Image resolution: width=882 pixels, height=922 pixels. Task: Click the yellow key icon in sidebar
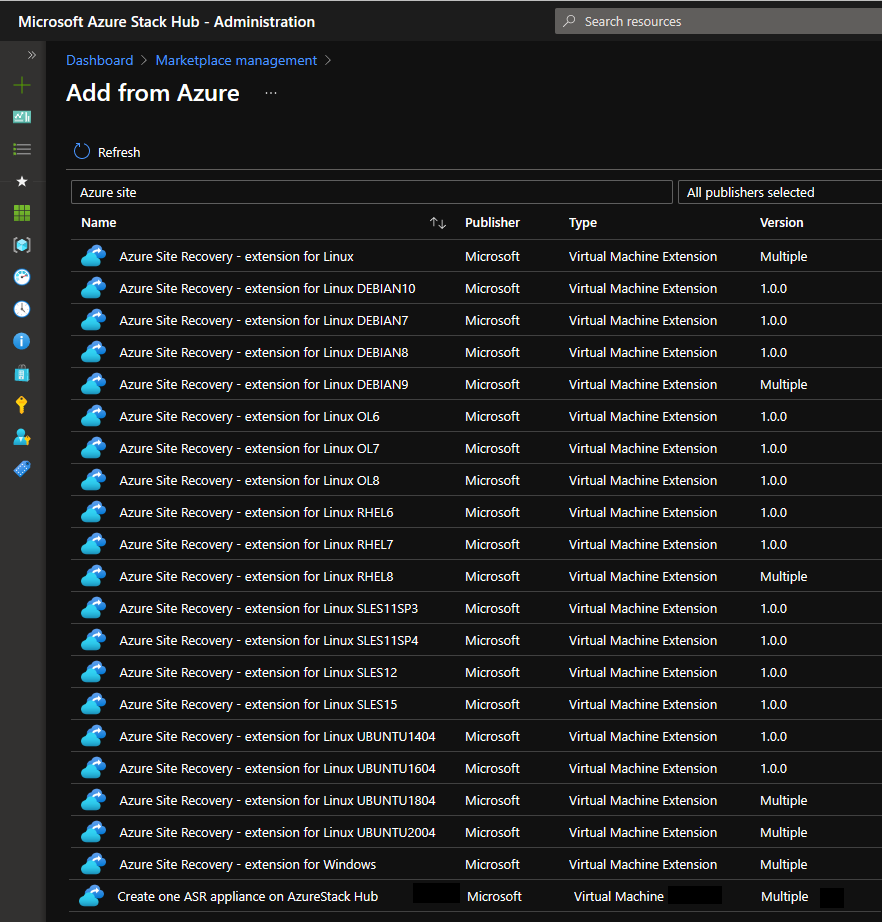pyautogui.click(x=22, y=405)
